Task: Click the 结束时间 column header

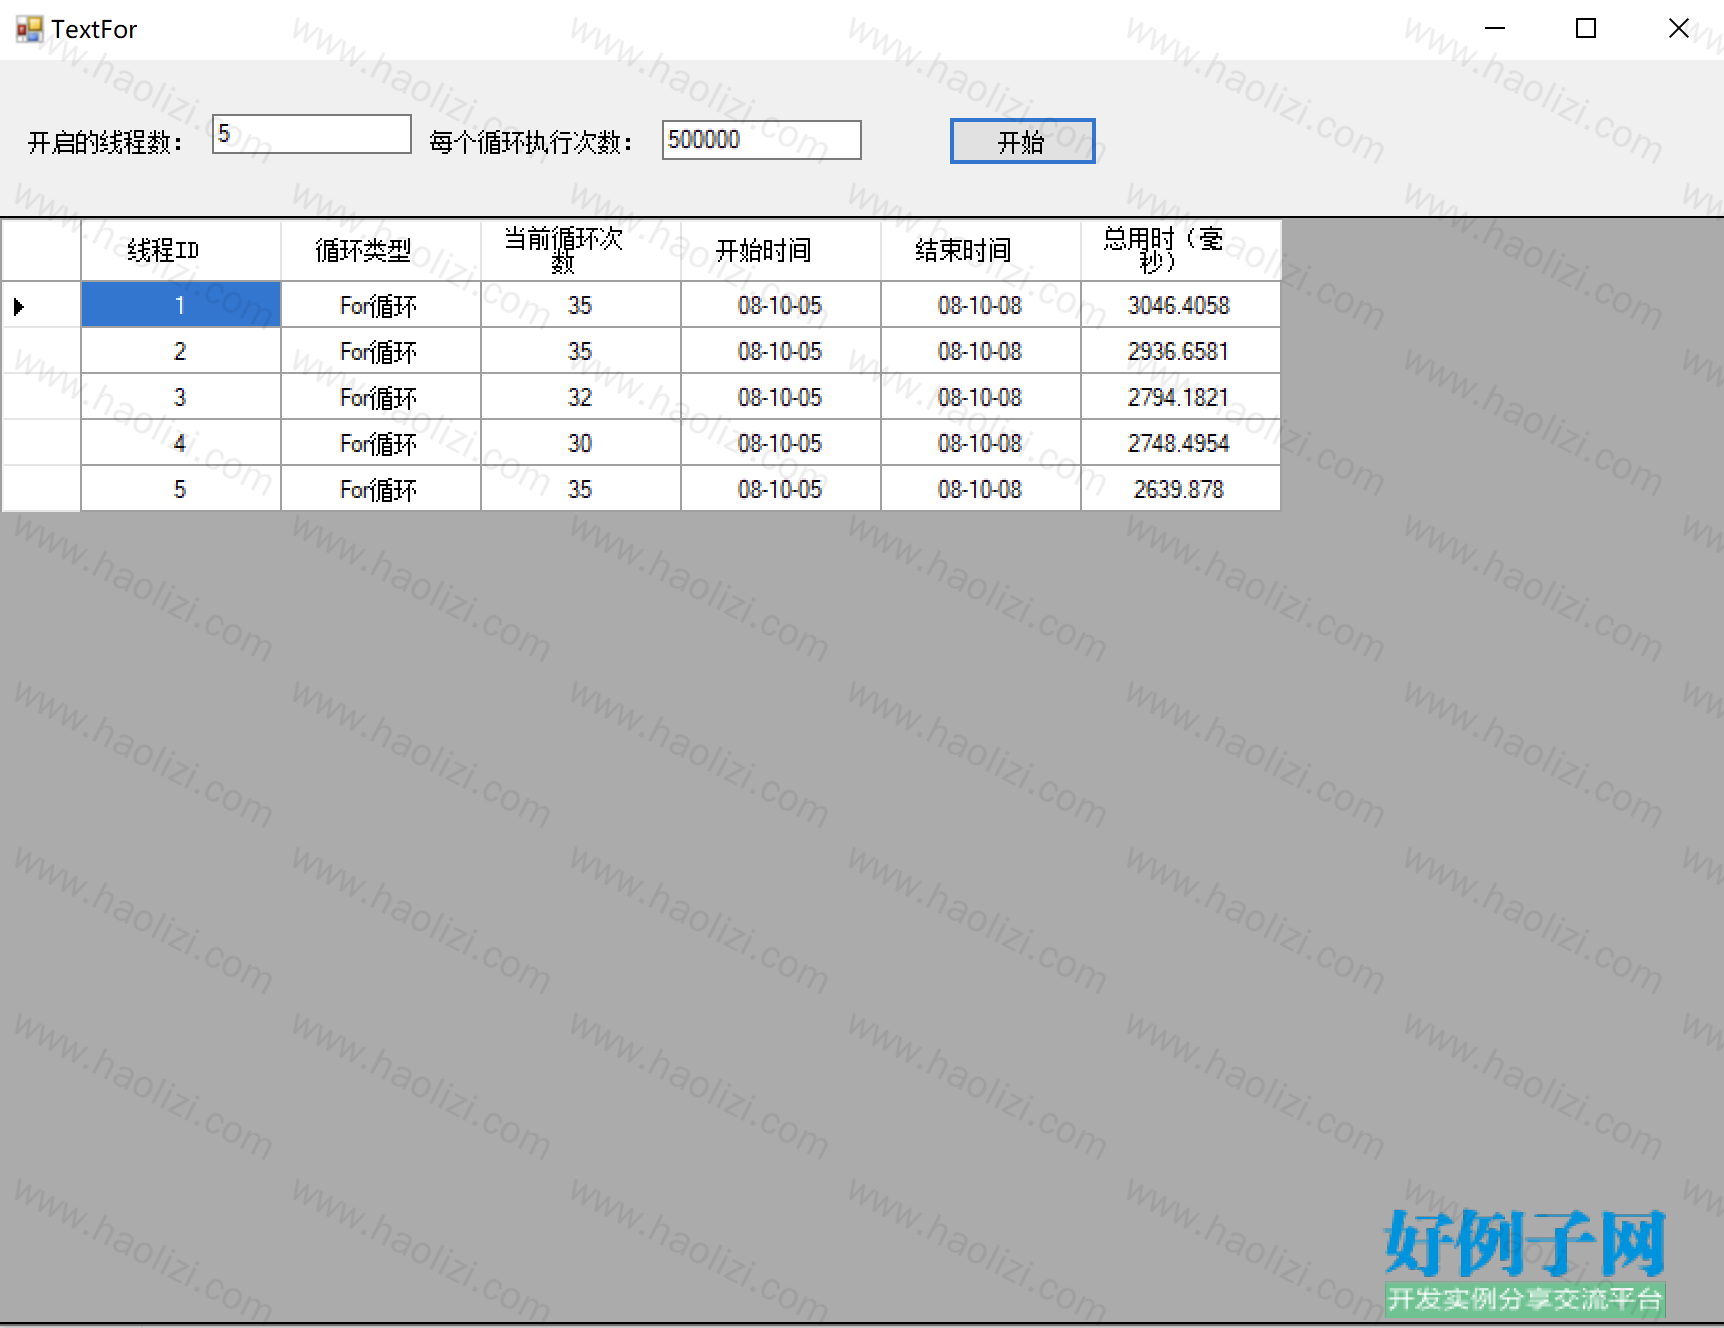Action: (981, 250)
